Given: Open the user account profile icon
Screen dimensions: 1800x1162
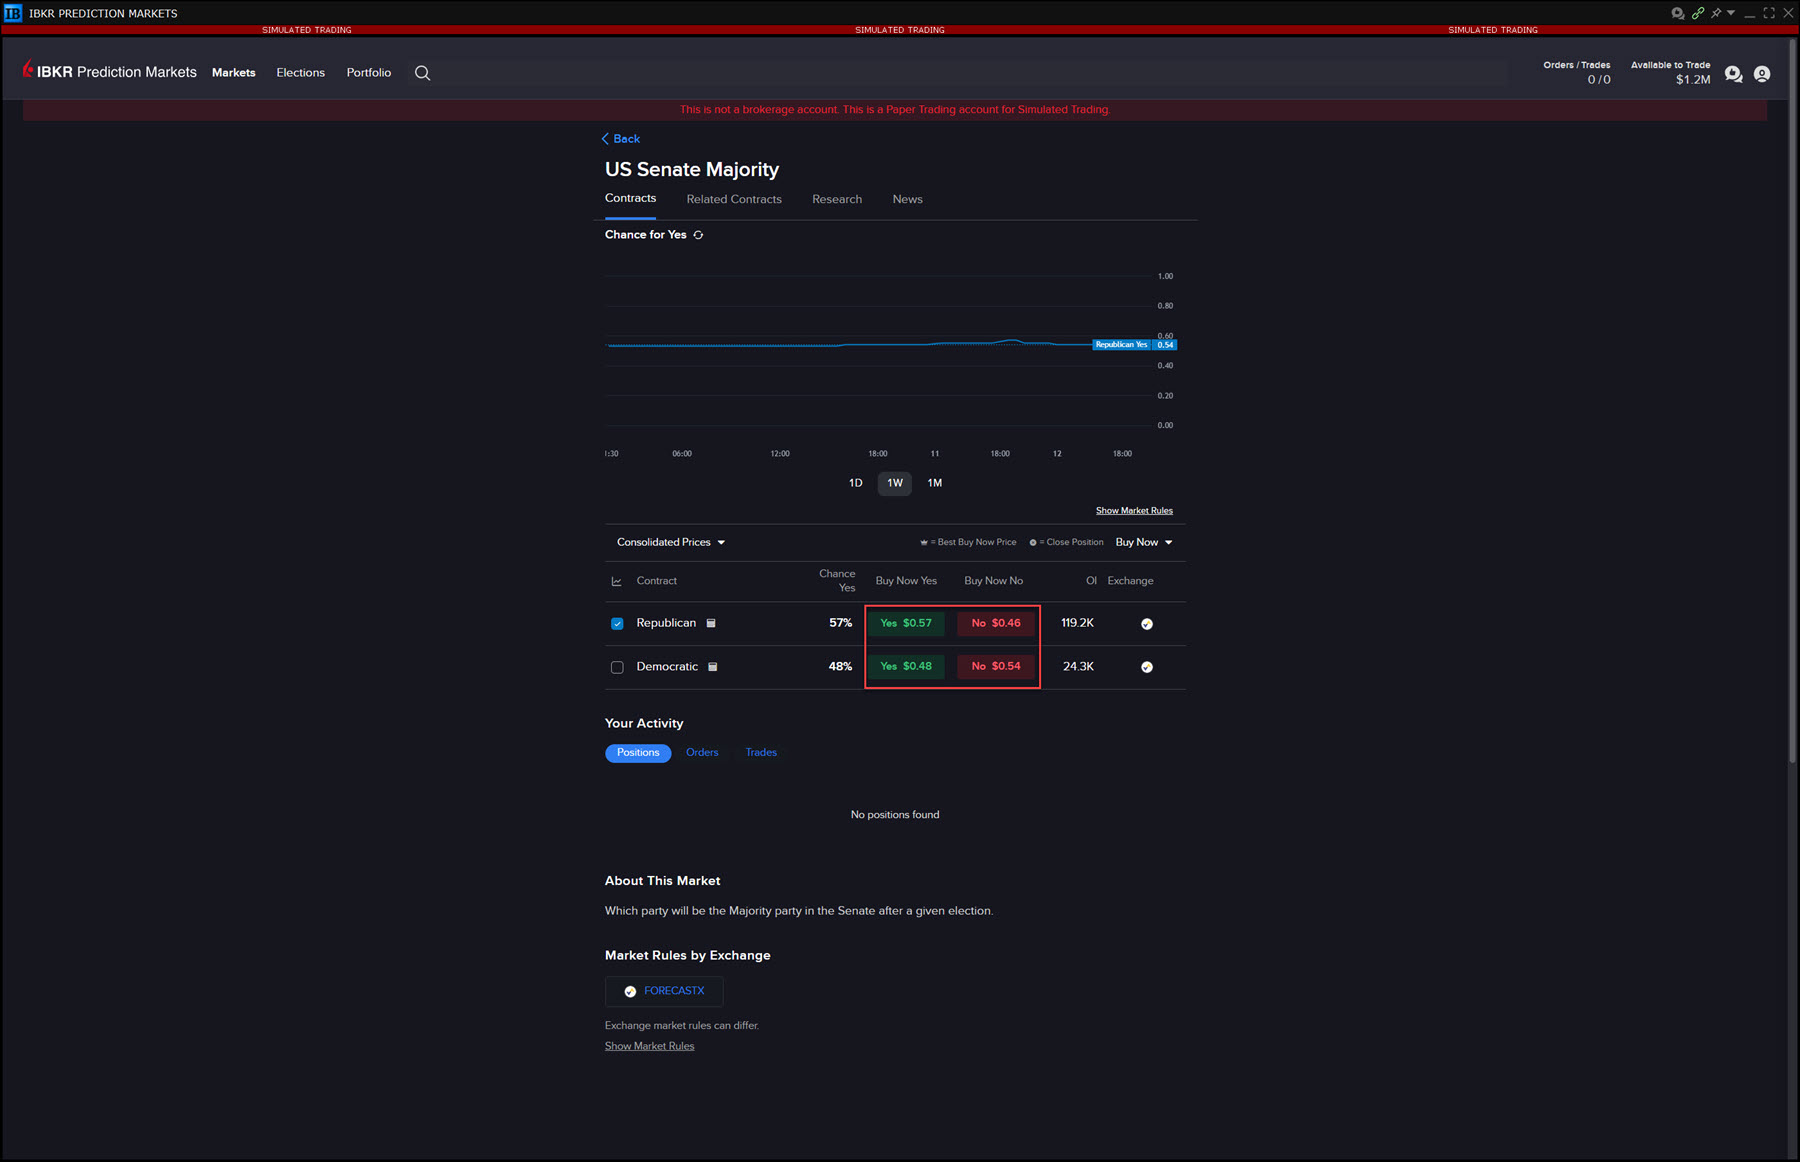Looking at the screenshot, I should pos(1762,74).
